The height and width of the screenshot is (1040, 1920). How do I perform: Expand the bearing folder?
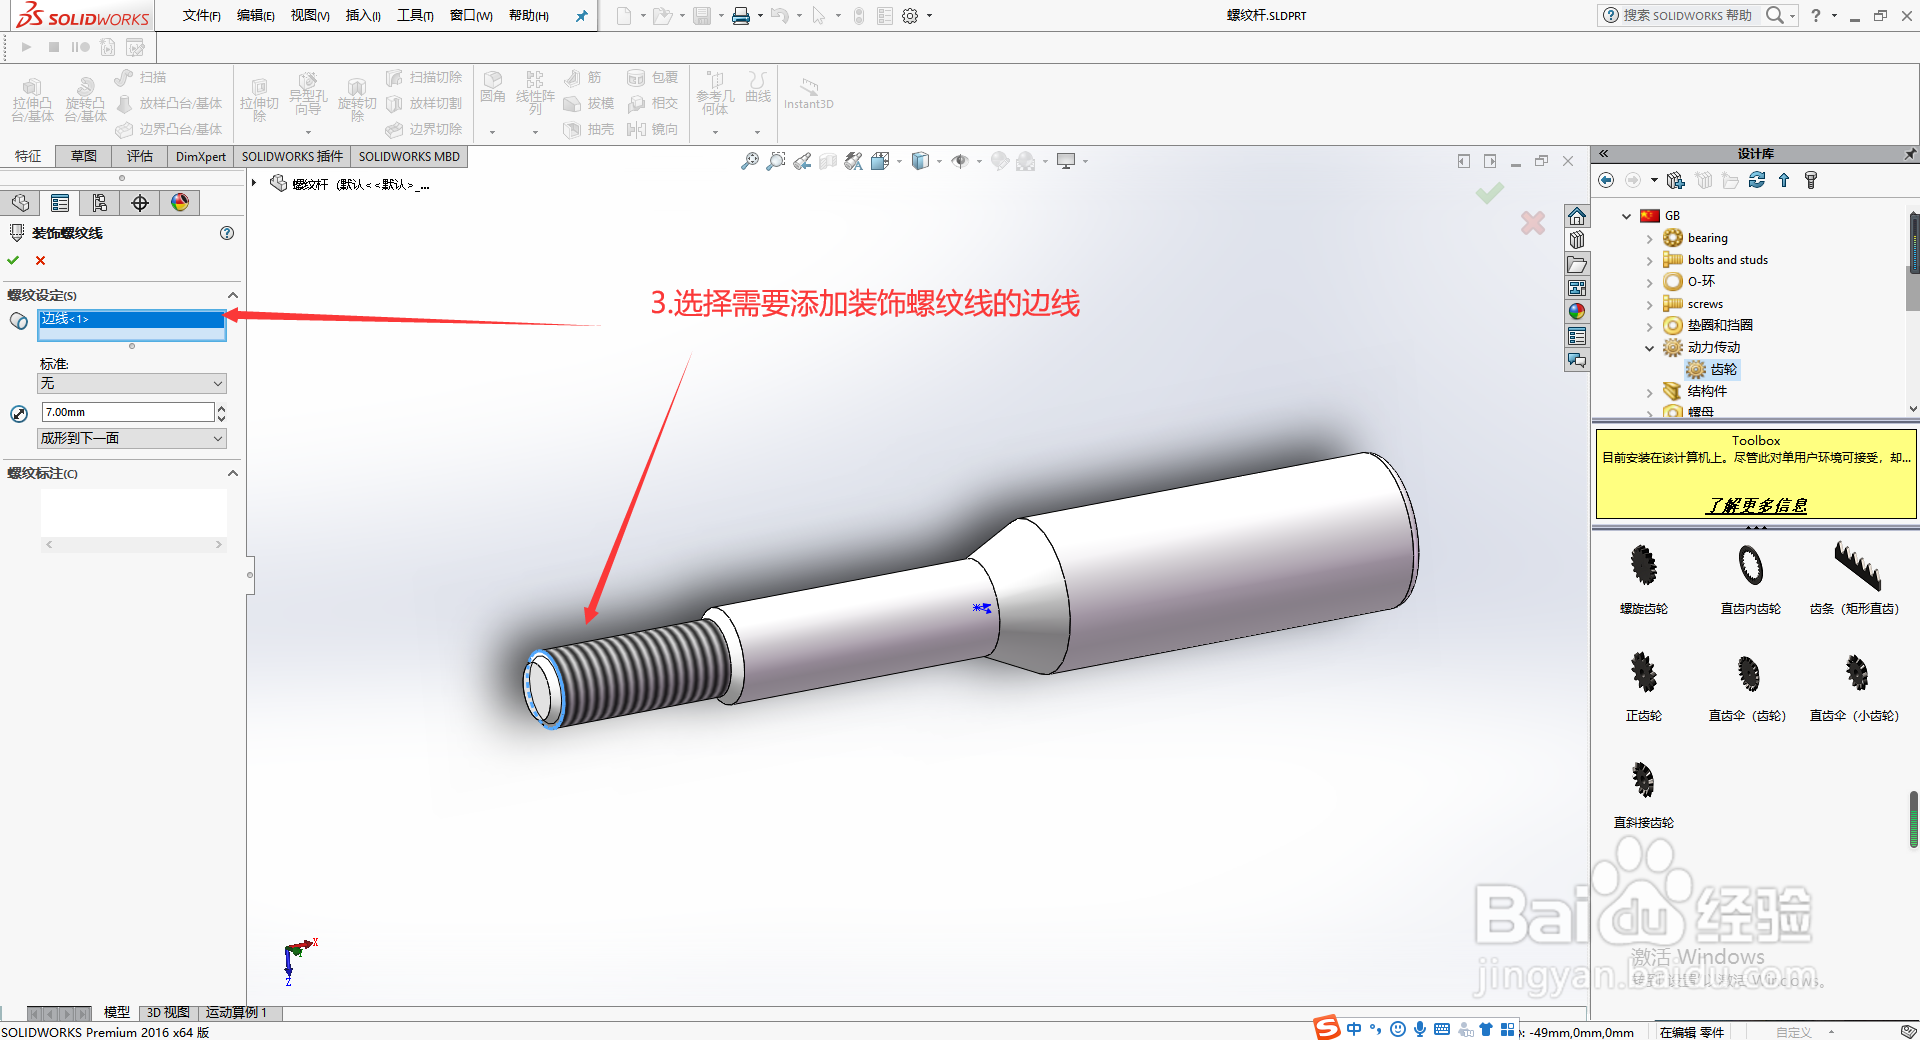pos(1650,239)
